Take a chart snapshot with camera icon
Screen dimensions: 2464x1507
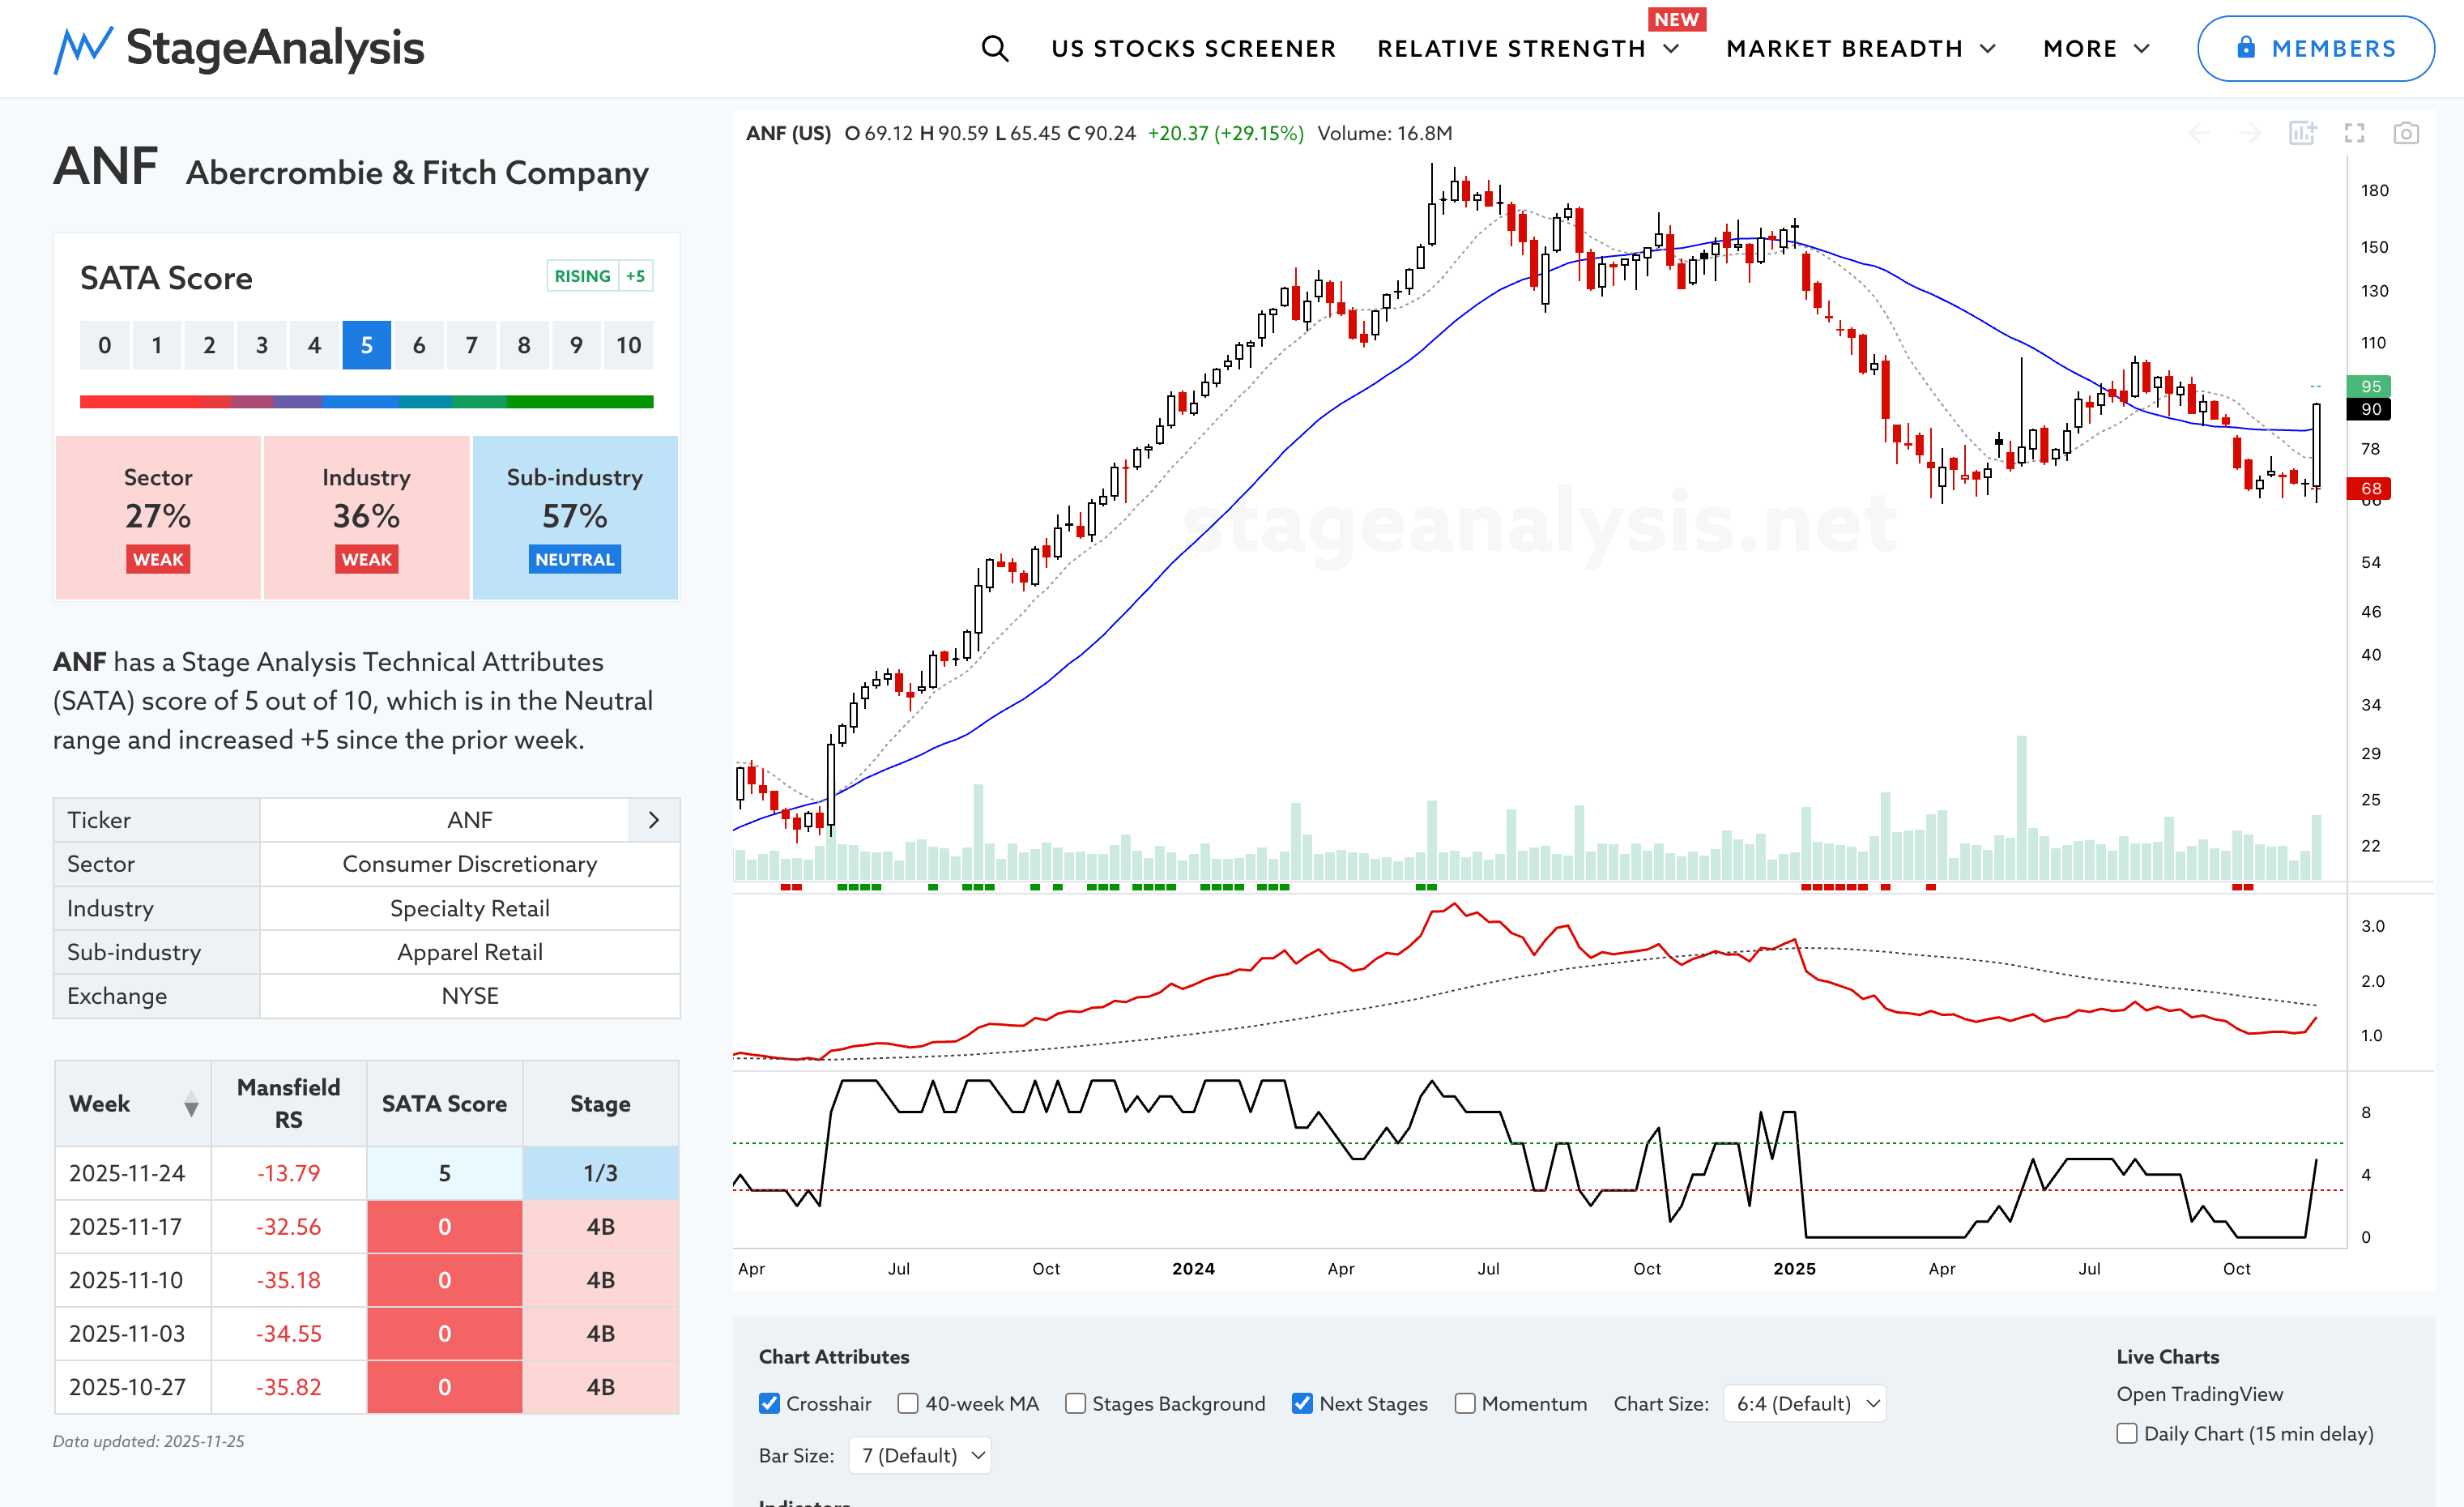[x=2405, y=133]
